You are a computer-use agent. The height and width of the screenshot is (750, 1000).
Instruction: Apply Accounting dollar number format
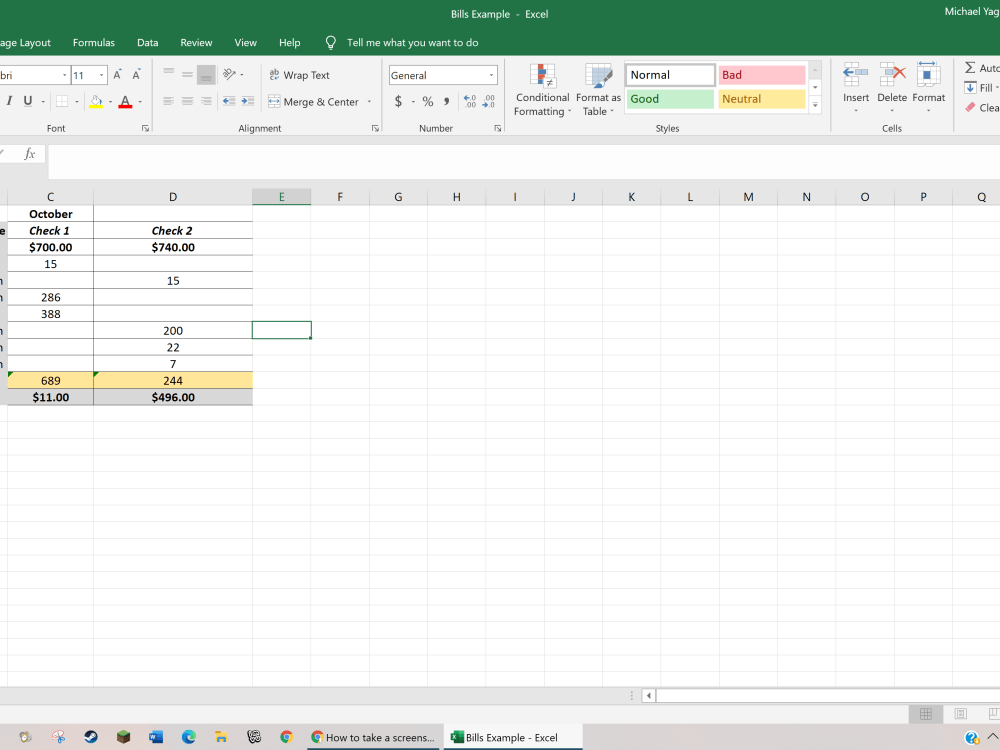tap(398, 101)
